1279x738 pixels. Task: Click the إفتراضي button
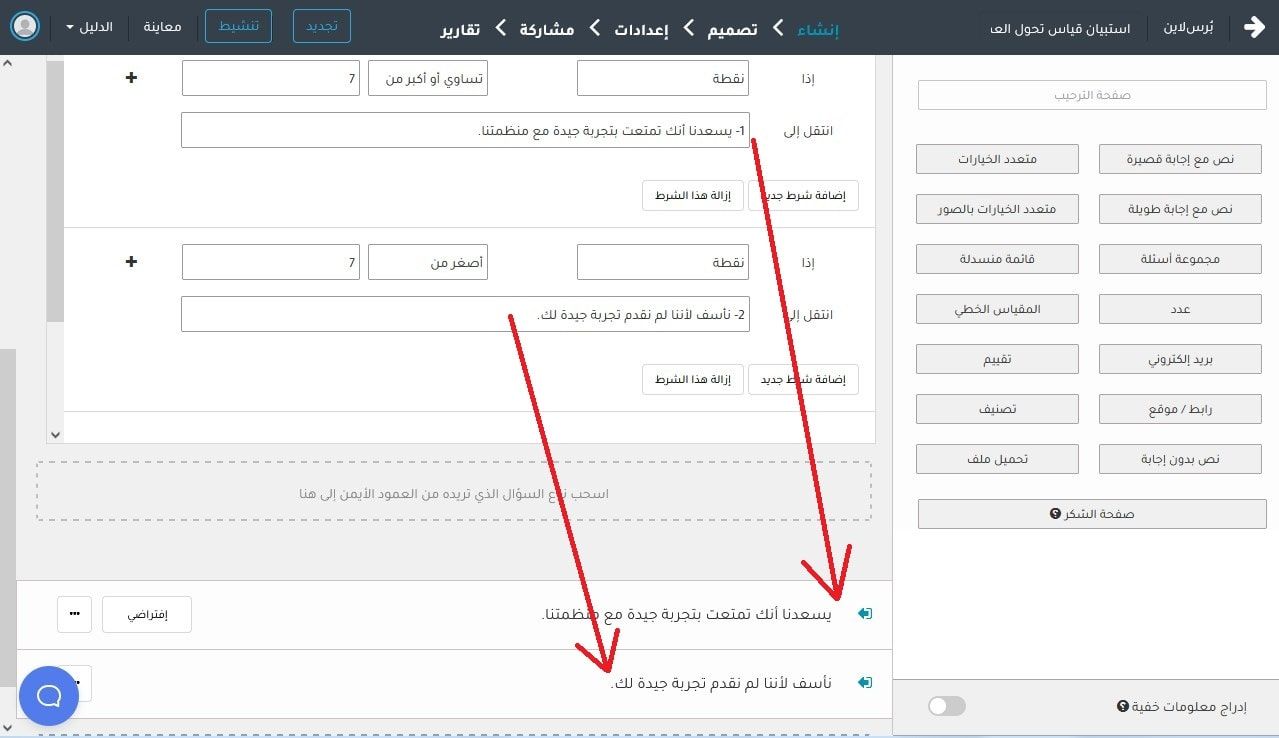[x=147, y=614]
